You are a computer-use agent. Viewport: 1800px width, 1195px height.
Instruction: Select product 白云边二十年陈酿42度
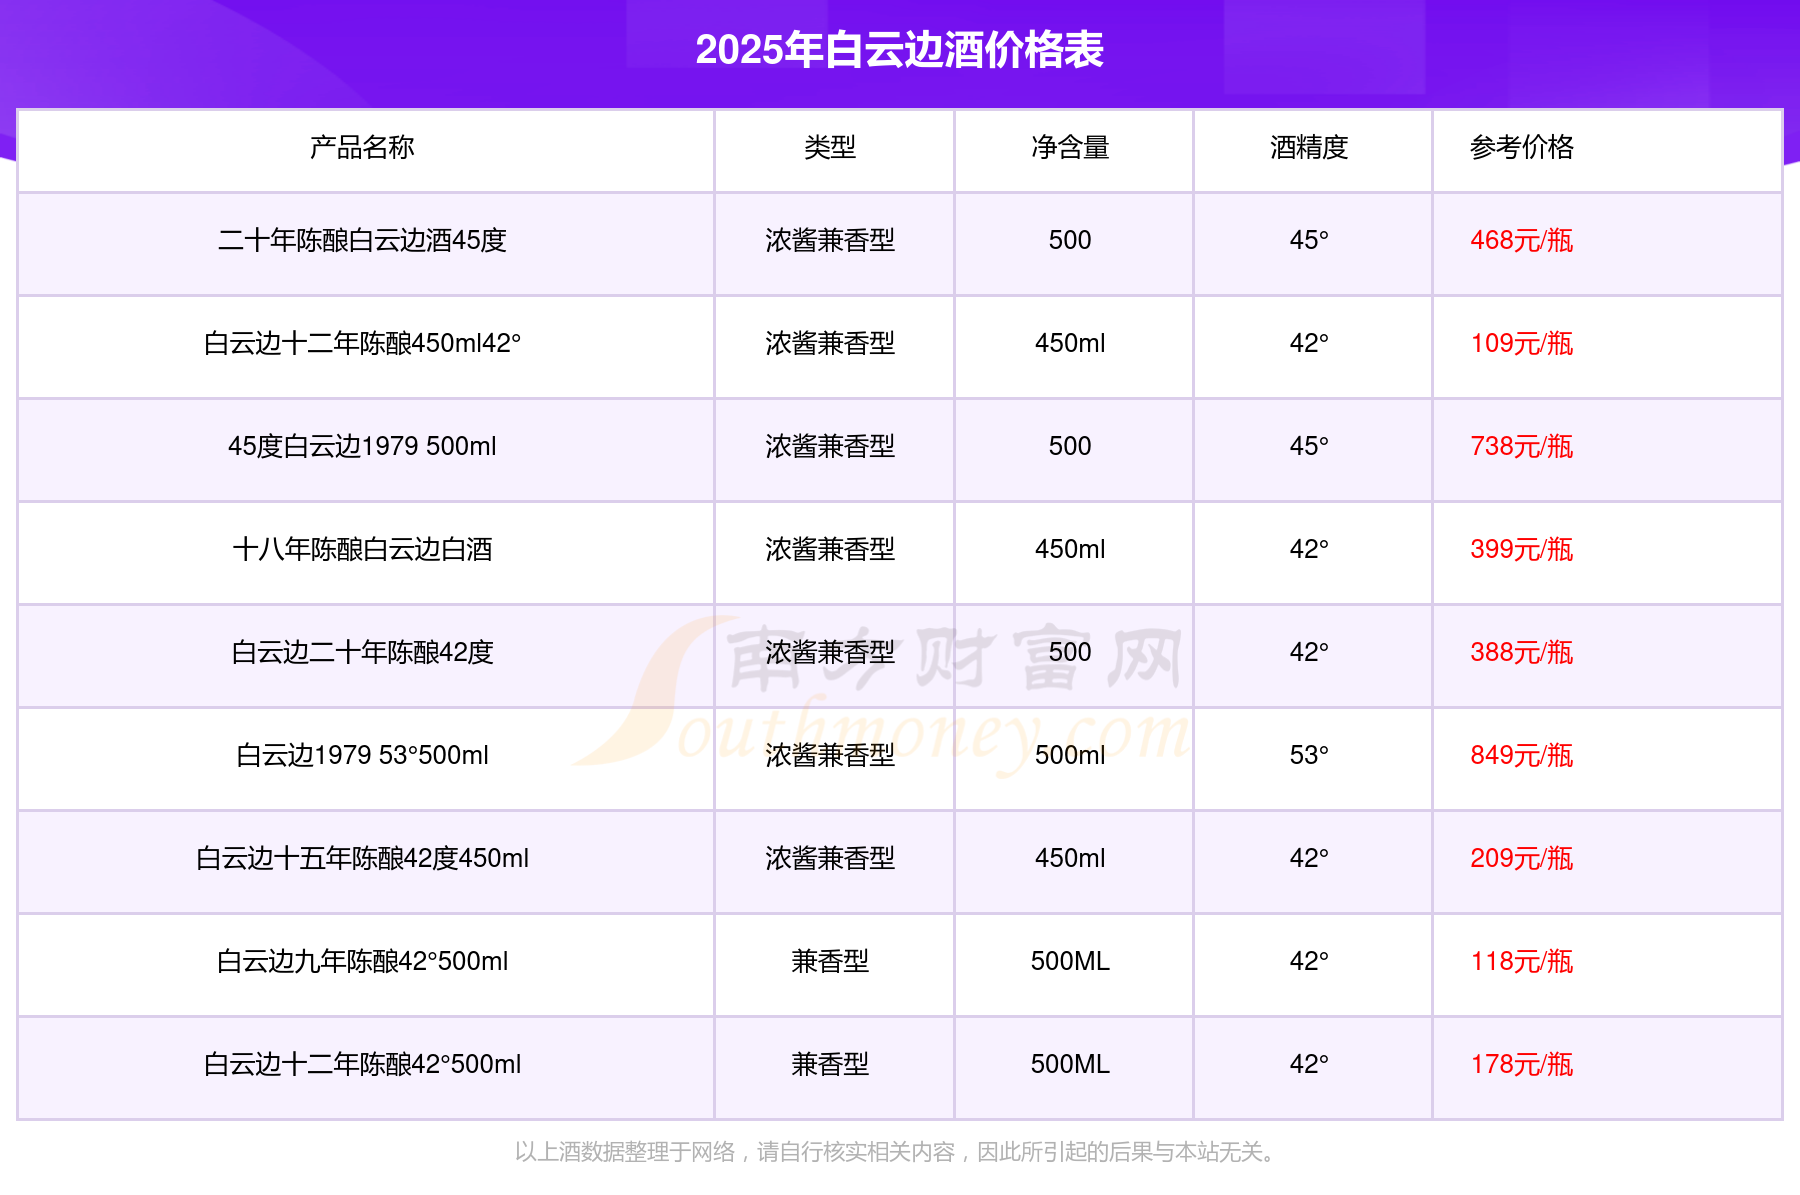362,652
